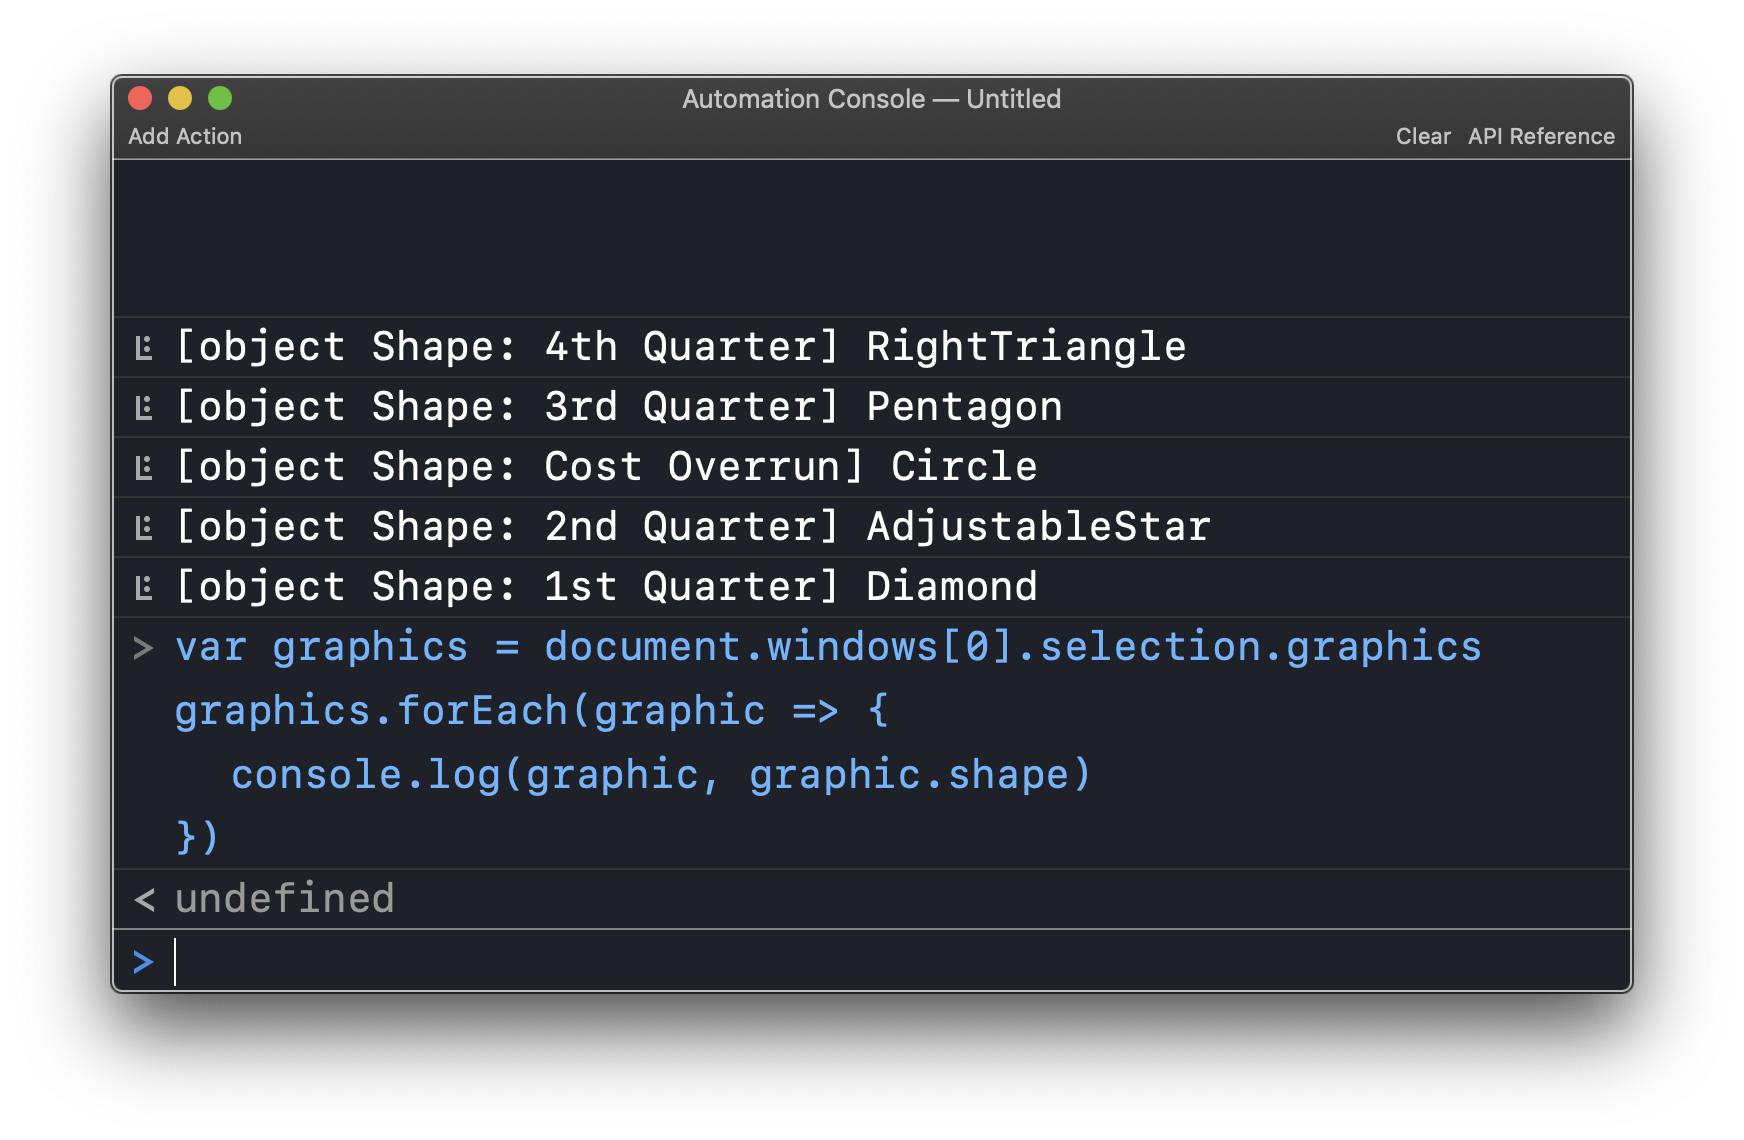Select the 2nd Quarter AdjustableStar log entry
Screen dimensions: 1744x1140
click(x=692, y=527)
